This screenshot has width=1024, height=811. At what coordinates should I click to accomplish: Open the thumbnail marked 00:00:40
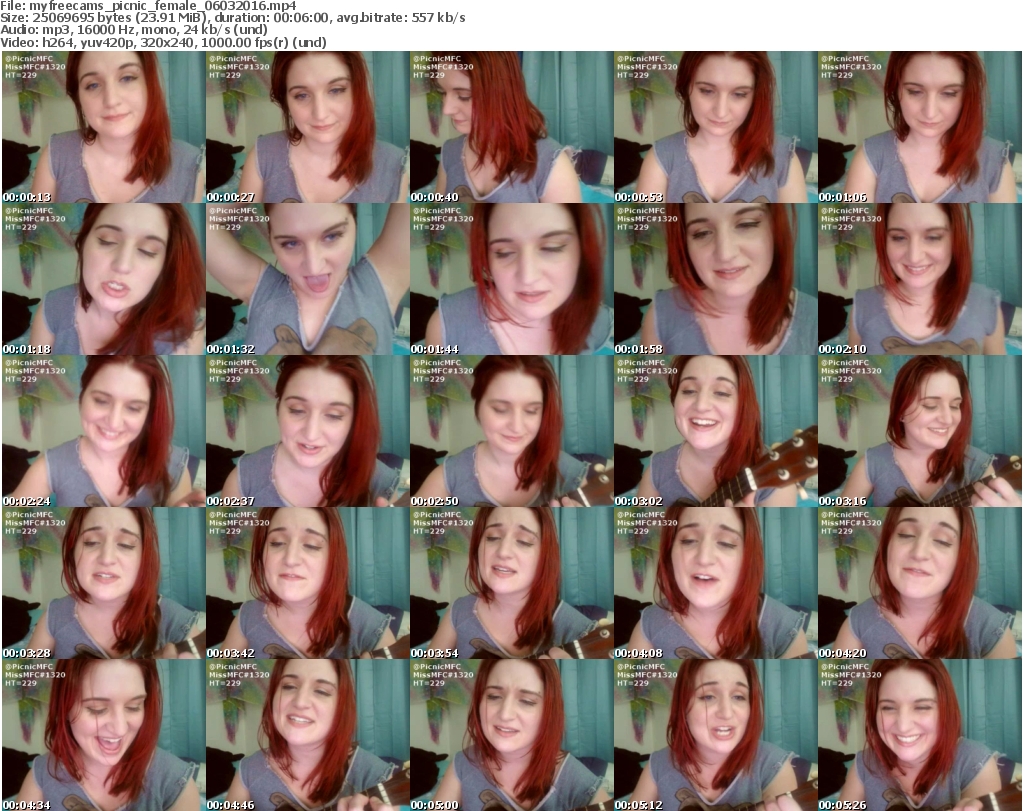pos(511,128)
